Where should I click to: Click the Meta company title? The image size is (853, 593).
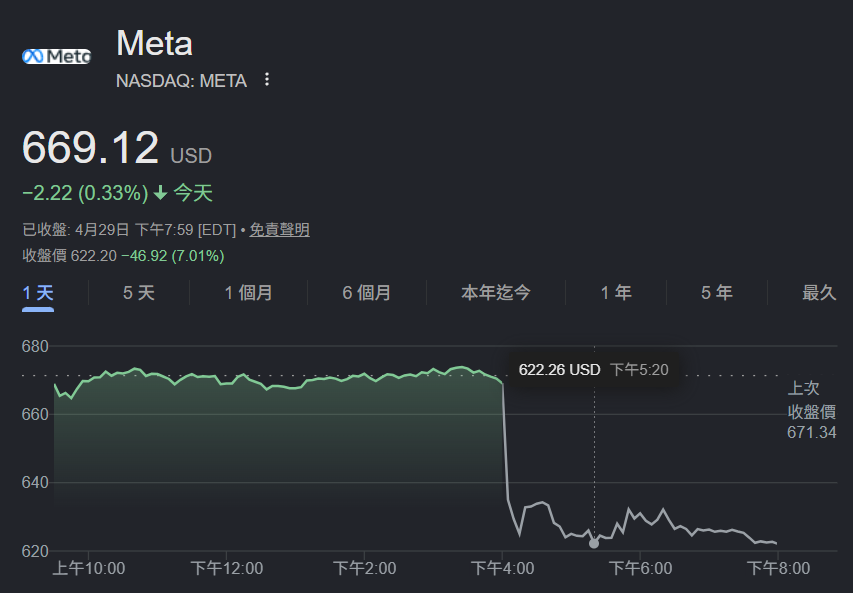pyautogui.click(x=154, y=43)
